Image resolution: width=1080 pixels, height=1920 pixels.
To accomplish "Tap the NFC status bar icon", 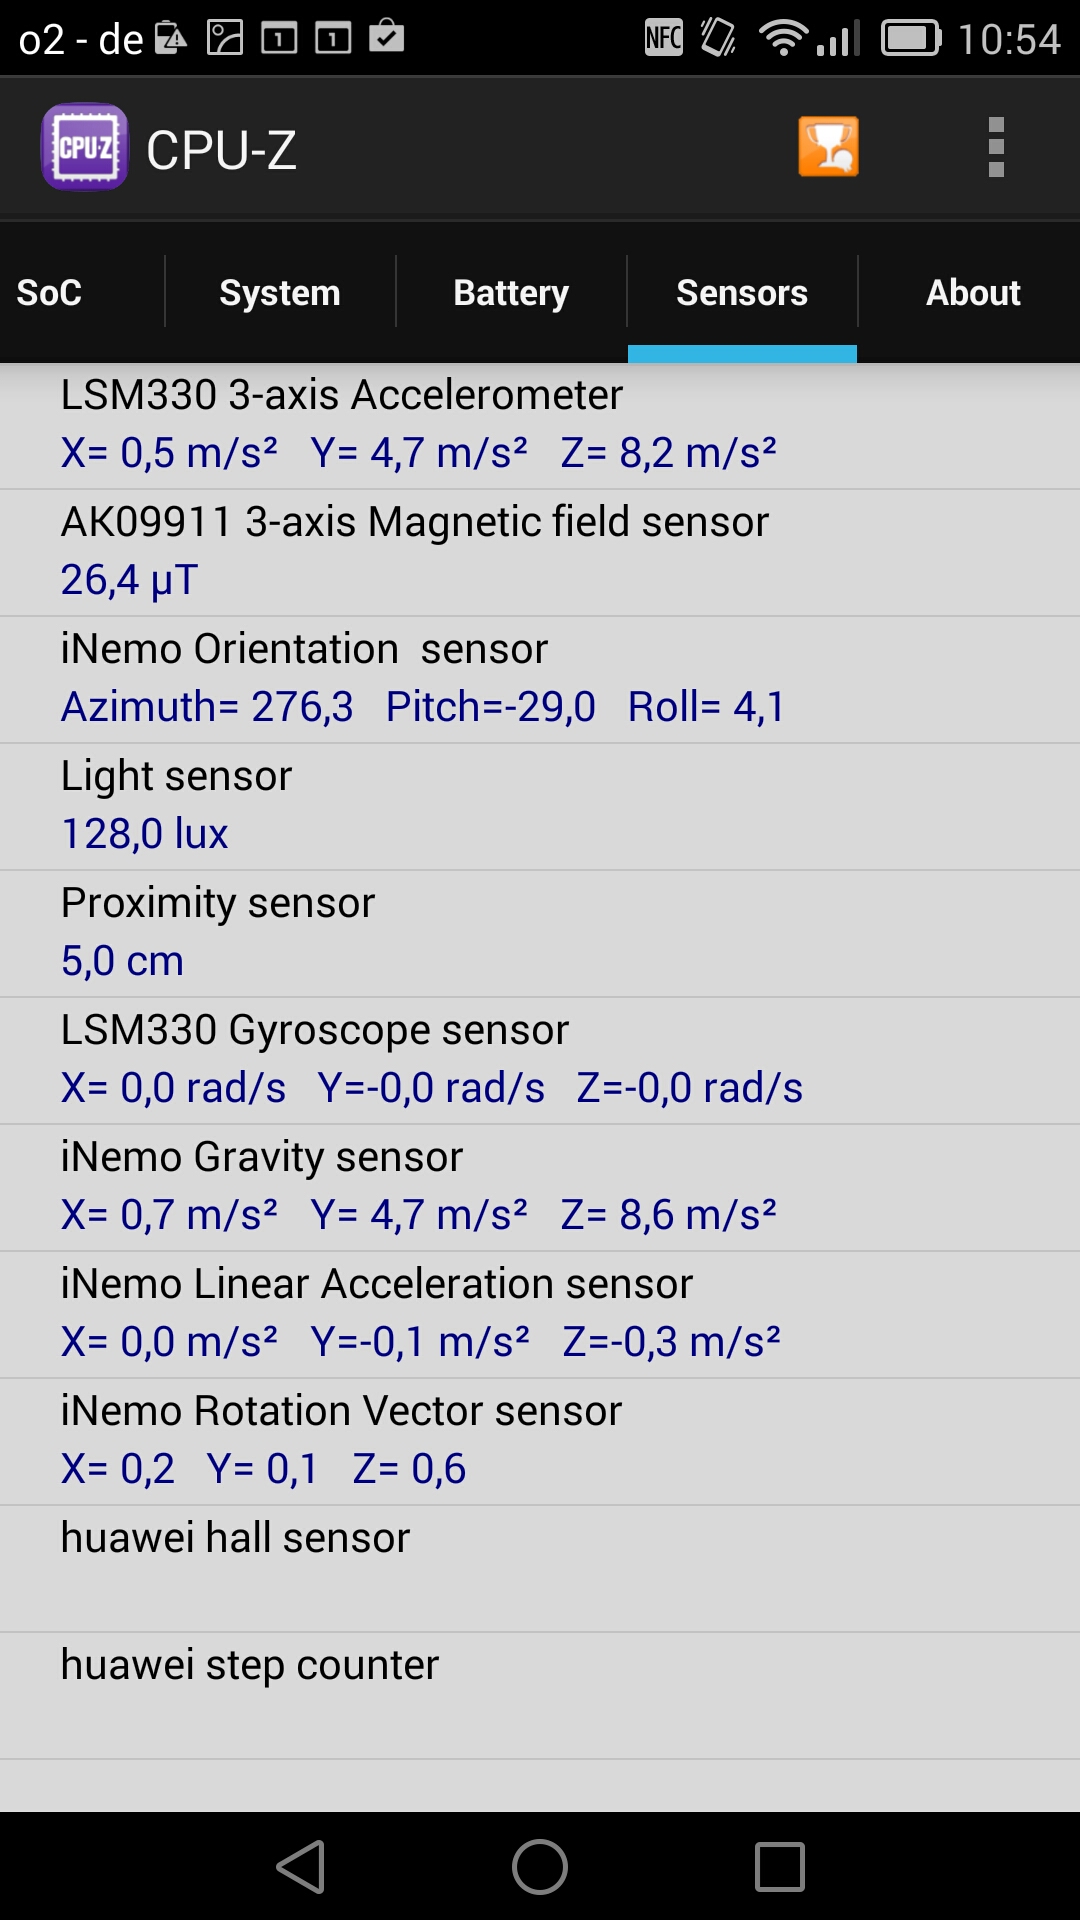I will 664,38.
